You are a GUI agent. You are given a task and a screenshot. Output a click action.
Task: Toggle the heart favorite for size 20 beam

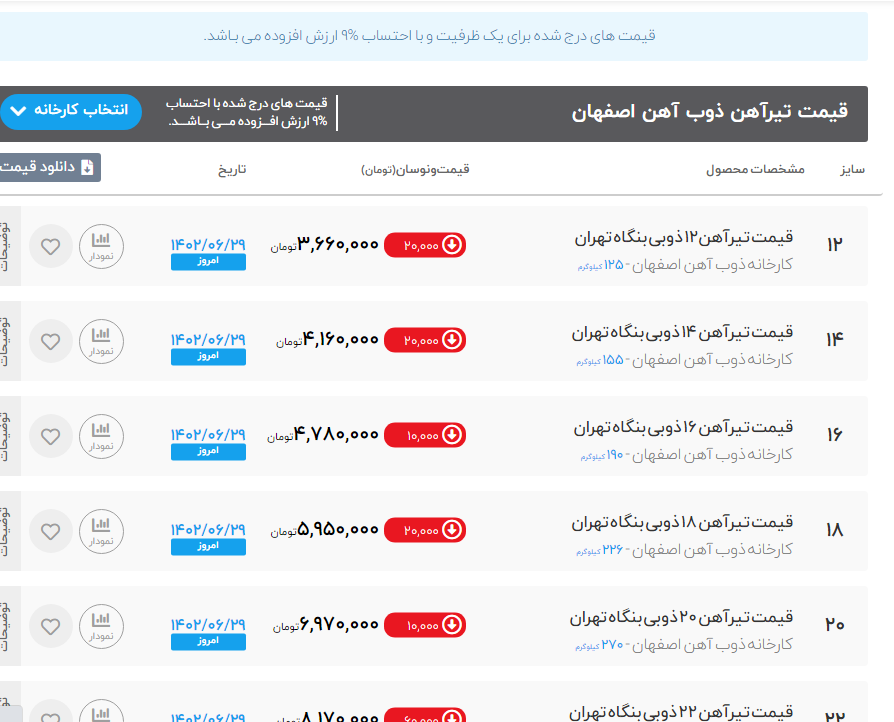point(51,626)
